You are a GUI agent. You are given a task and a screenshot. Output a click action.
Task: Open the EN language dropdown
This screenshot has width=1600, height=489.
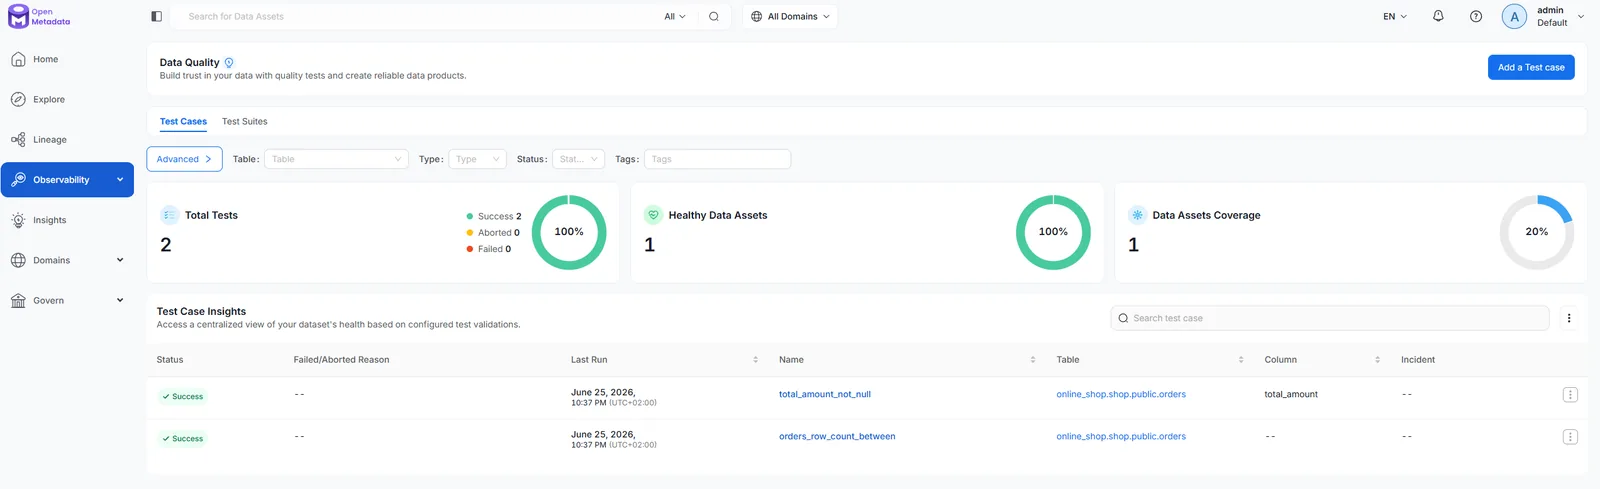tap(1395, 16)
